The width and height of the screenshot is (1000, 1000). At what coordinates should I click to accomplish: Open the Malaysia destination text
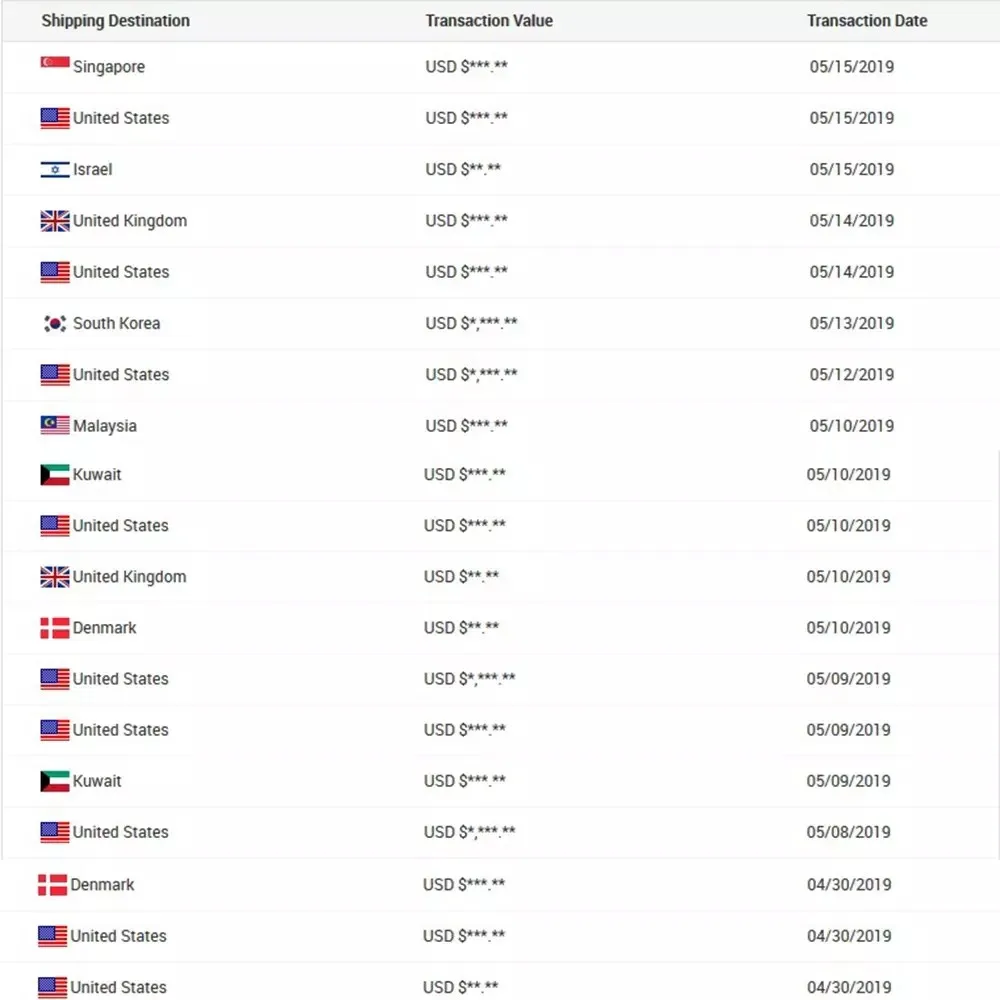[105, 426]
